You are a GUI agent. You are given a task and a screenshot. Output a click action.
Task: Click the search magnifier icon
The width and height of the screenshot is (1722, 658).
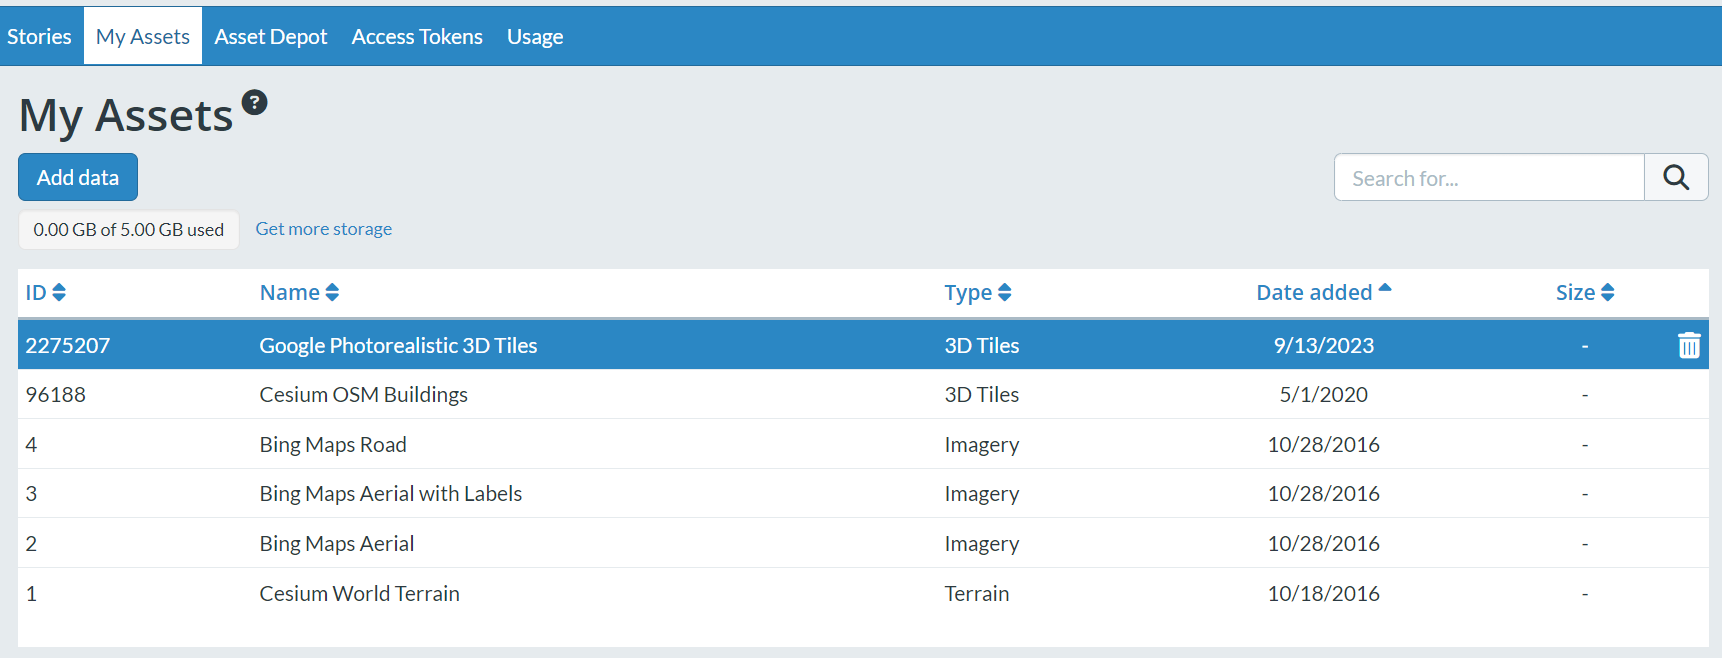point(1676,178)
